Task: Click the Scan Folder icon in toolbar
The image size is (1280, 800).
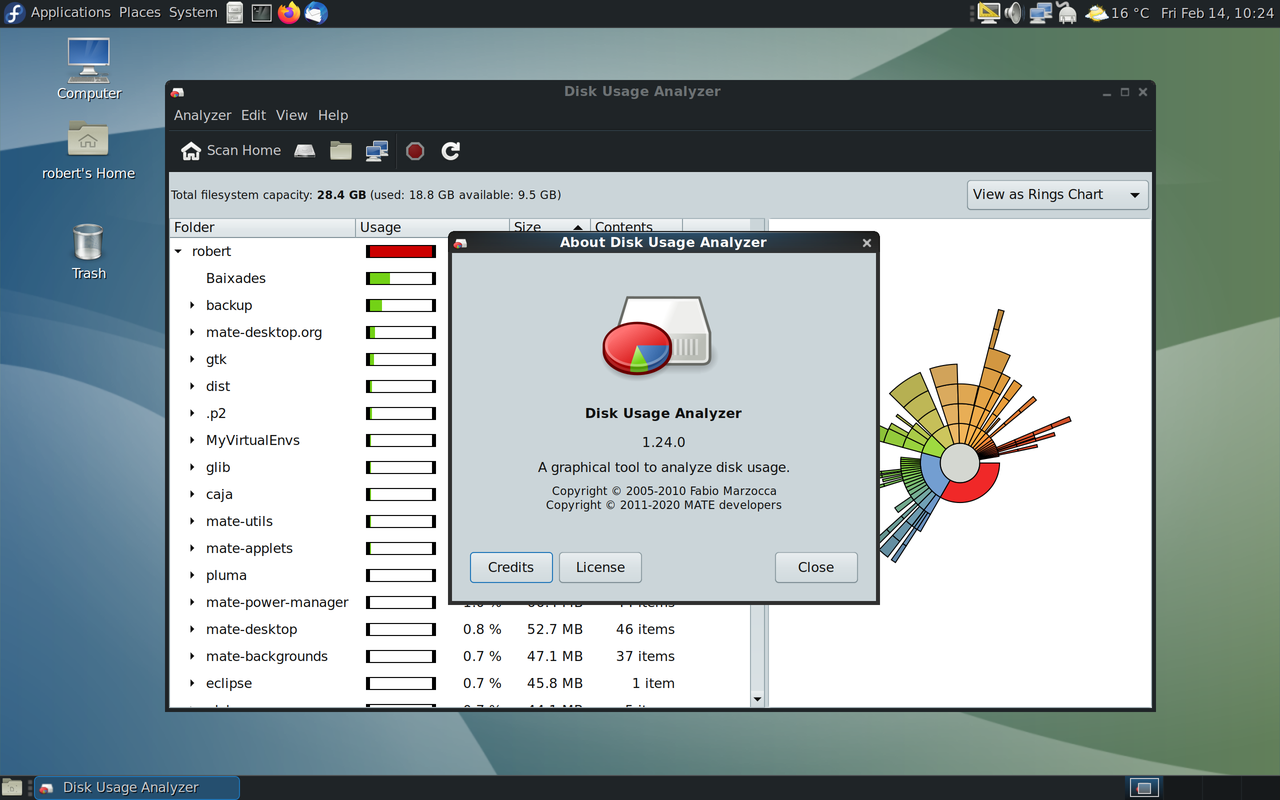Action: 341,151
